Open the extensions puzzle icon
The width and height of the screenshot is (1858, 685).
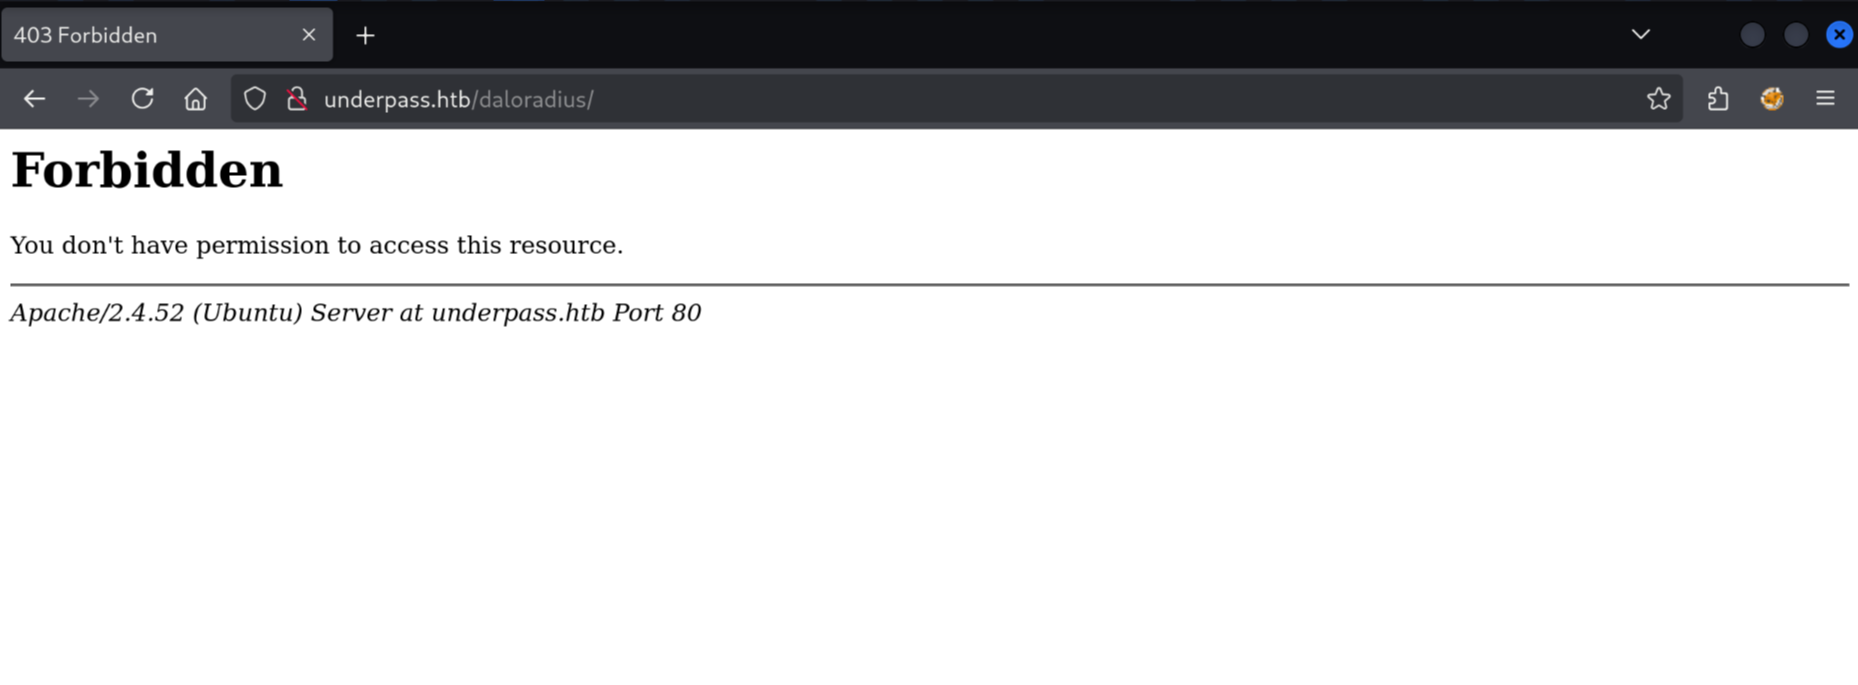pyautogui.click(x=1718, y=99)
